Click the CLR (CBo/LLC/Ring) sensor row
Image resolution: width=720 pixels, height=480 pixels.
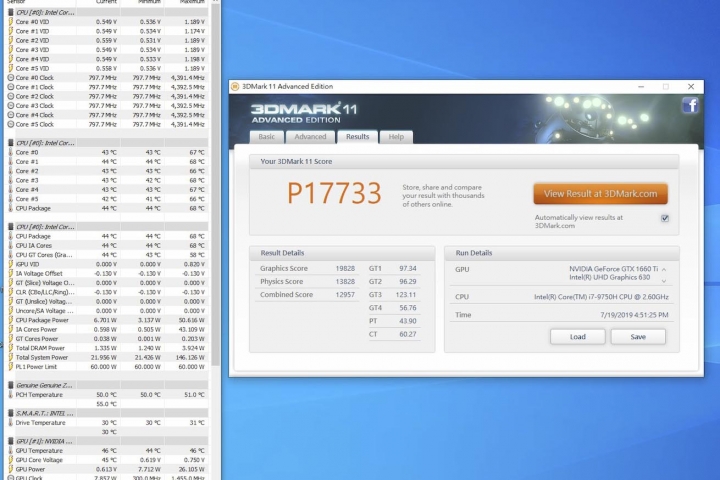tap(108, 292)
